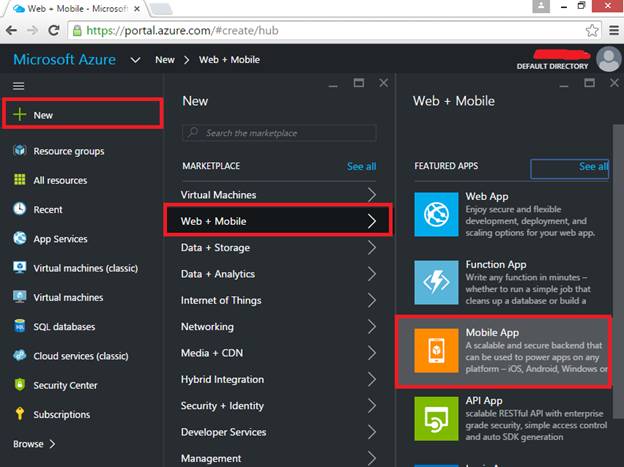Click the All resources grid icon
This screenshot has width=624, height=467.
point(20,180)
